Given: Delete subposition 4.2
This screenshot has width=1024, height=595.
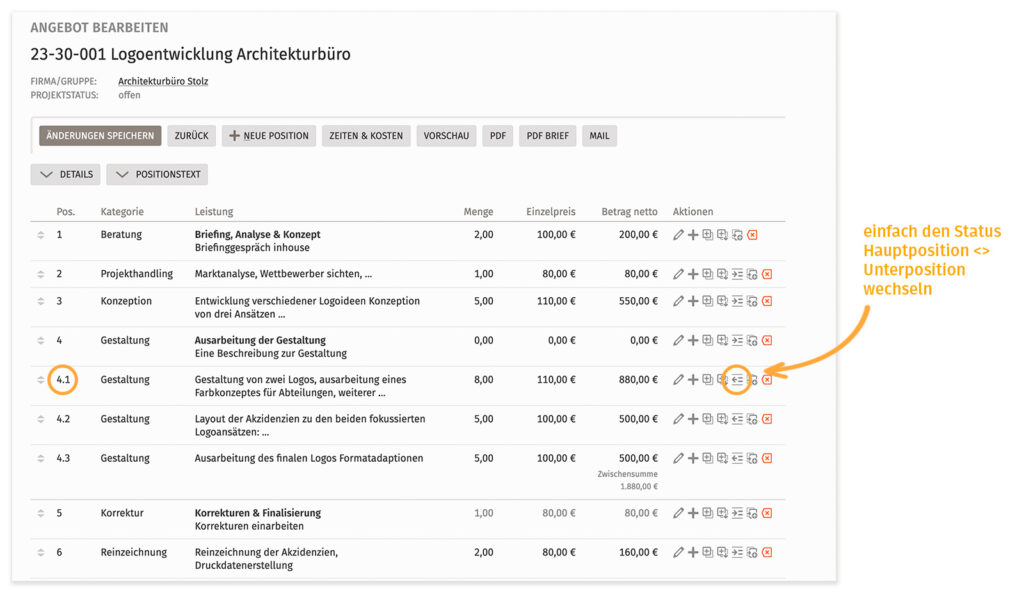Looking at the screenshot, I should pos(767,419).
